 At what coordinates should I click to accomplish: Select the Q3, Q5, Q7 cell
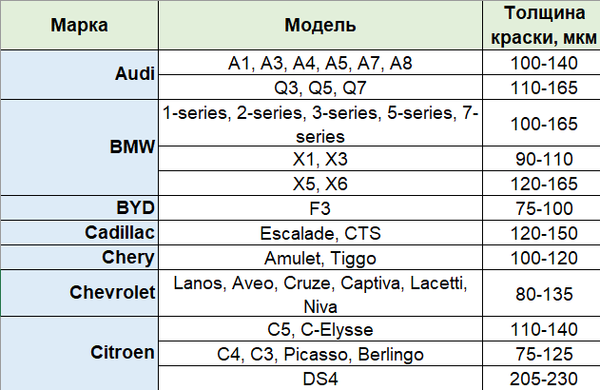coord(320,87)
